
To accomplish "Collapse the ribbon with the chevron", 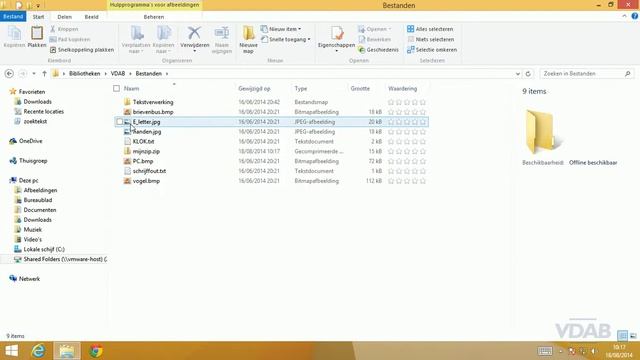I will click(x=624, y=16).
